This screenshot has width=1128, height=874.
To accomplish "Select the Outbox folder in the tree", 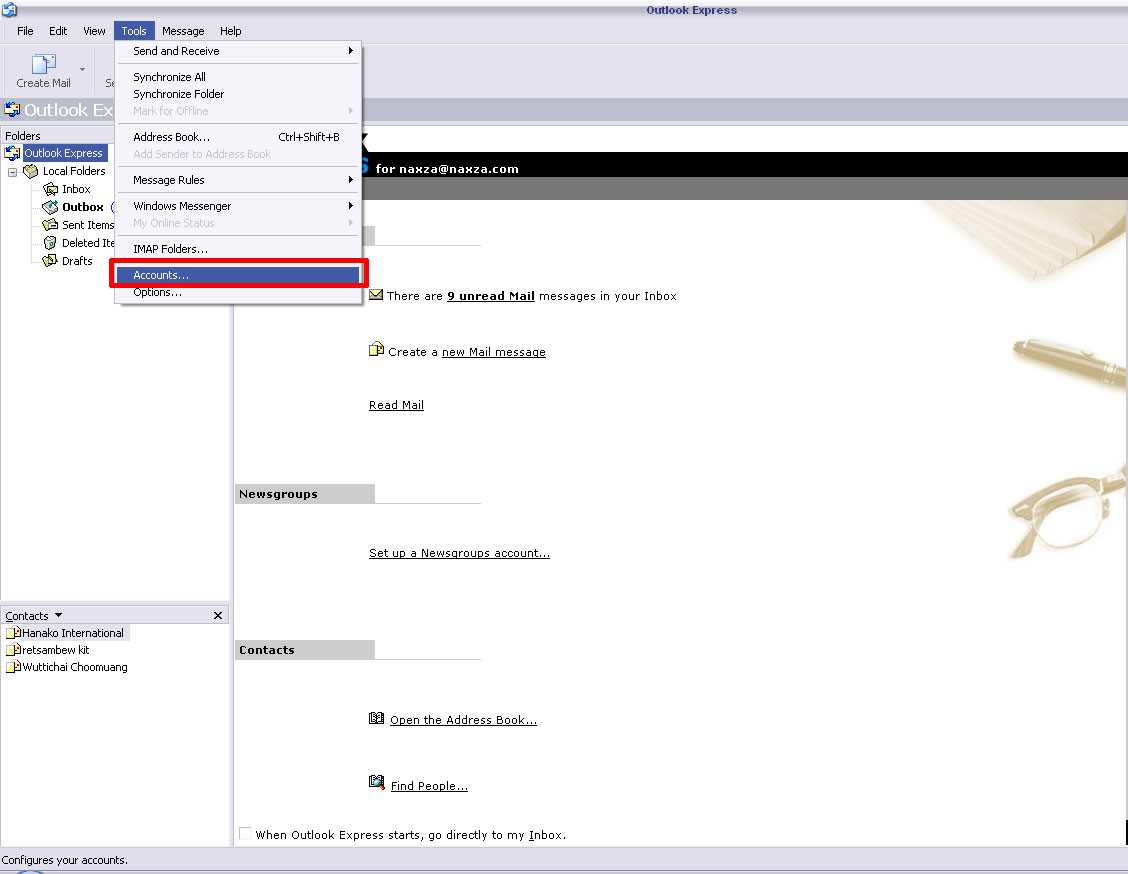I will pos(83,207).
